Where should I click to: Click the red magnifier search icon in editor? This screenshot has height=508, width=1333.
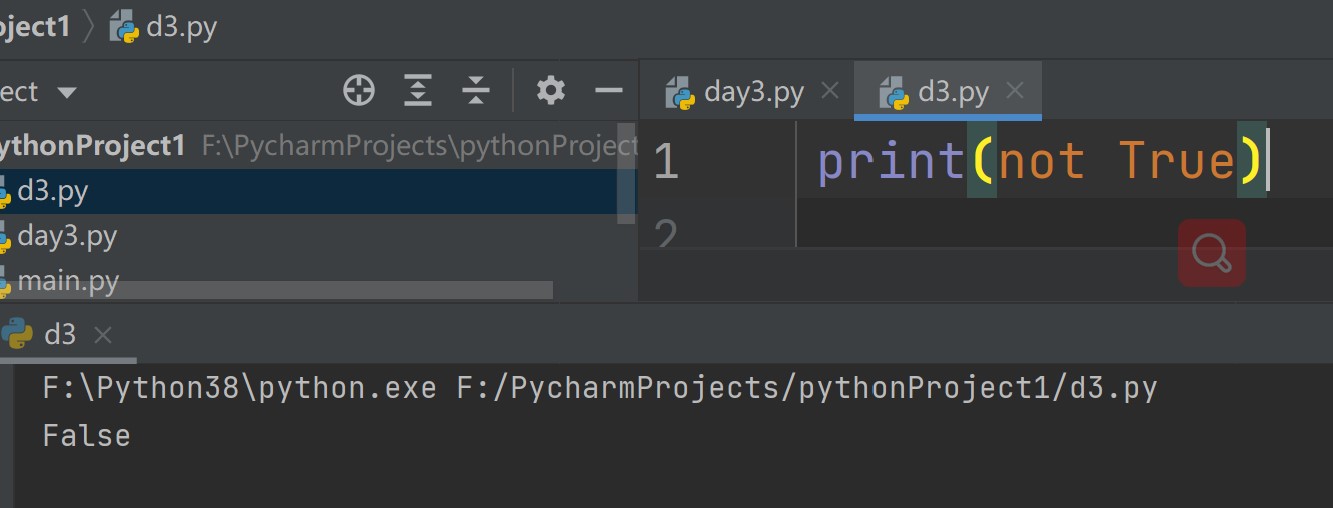[1212, 253]
